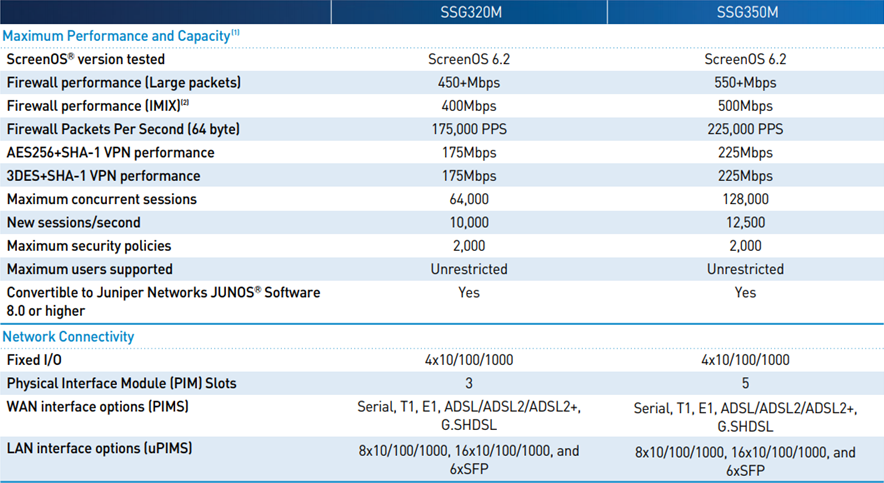Click Maximum security policies label
This screenshot has width=884, height=483.
[89, 246]
